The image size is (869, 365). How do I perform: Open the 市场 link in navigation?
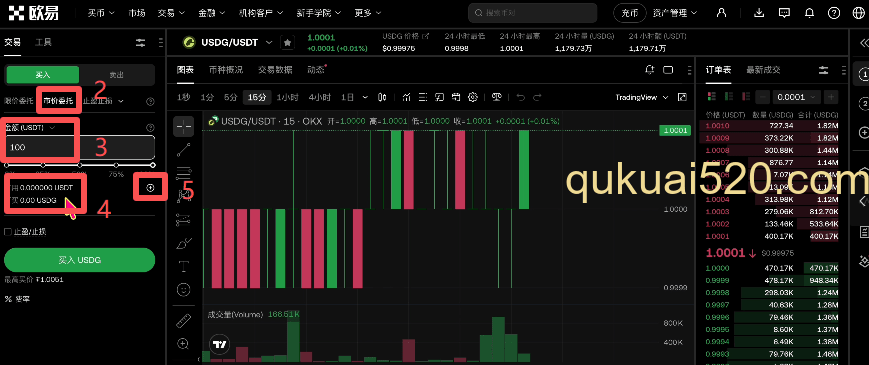(x=136, y=13)
